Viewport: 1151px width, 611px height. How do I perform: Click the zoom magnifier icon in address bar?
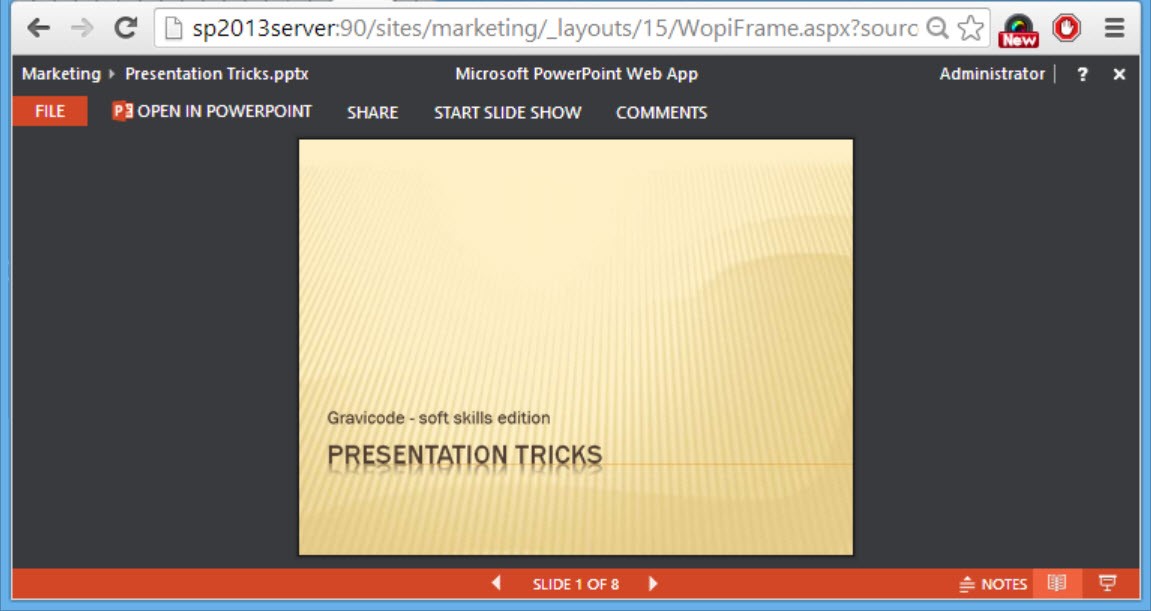tap(937, 28)
